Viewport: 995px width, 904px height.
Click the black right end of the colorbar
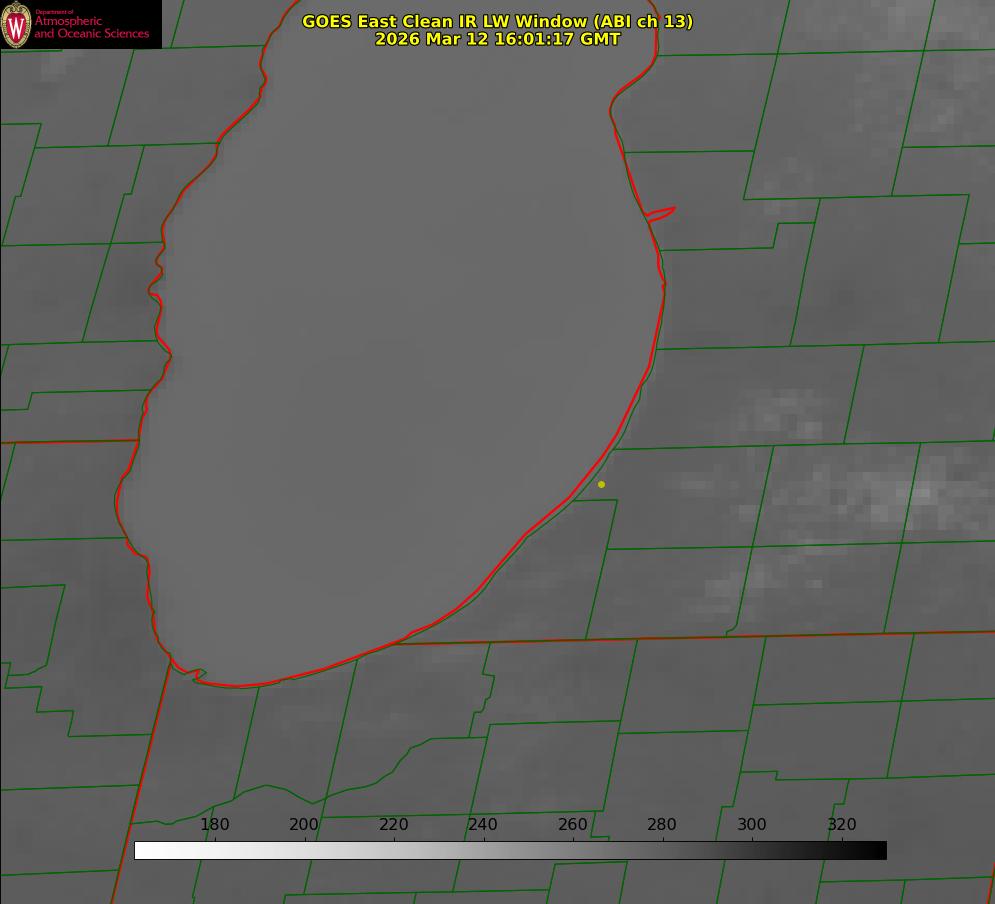[880, 850]
